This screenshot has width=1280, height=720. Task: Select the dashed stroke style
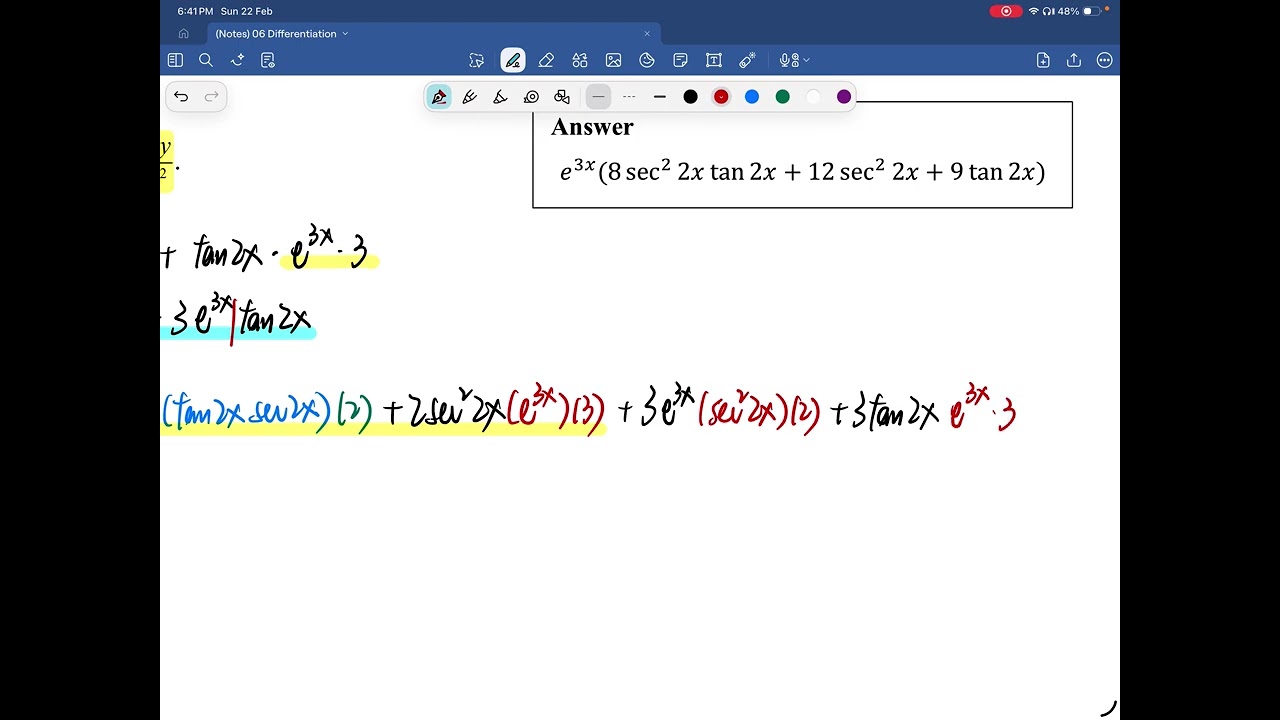pyautogui.click(x=629, y=97)
